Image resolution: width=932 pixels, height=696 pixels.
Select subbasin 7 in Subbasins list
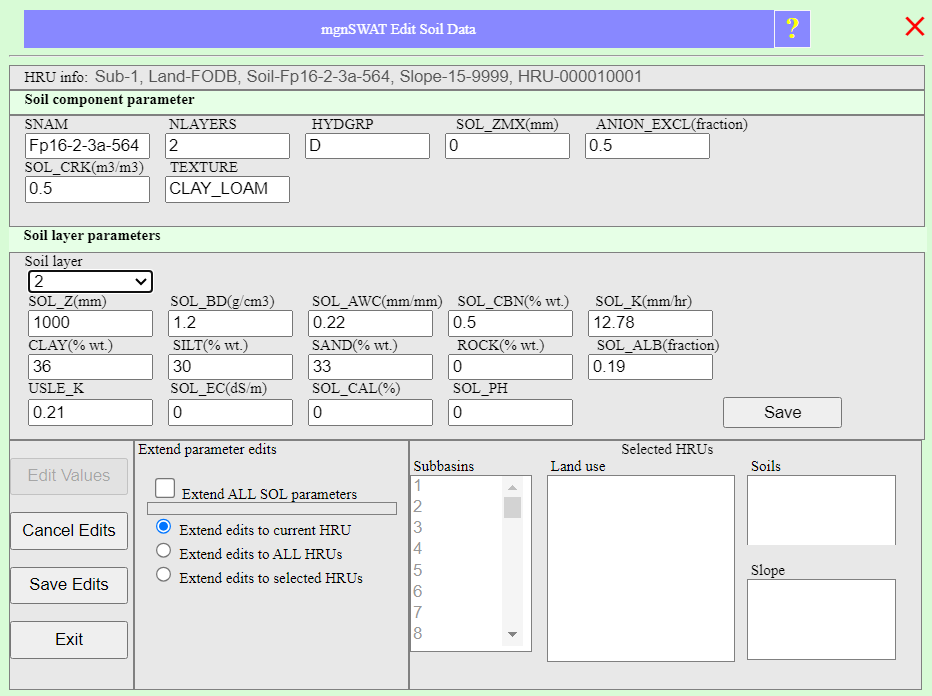click(456, 612)
